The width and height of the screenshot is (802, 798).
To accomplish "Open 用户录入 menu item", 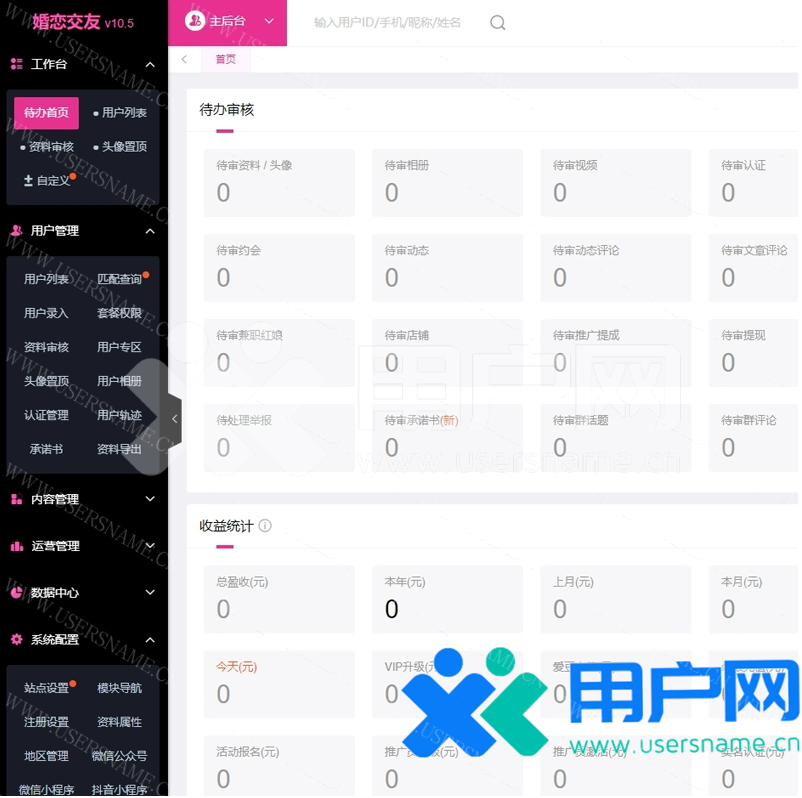I will 47,313.
